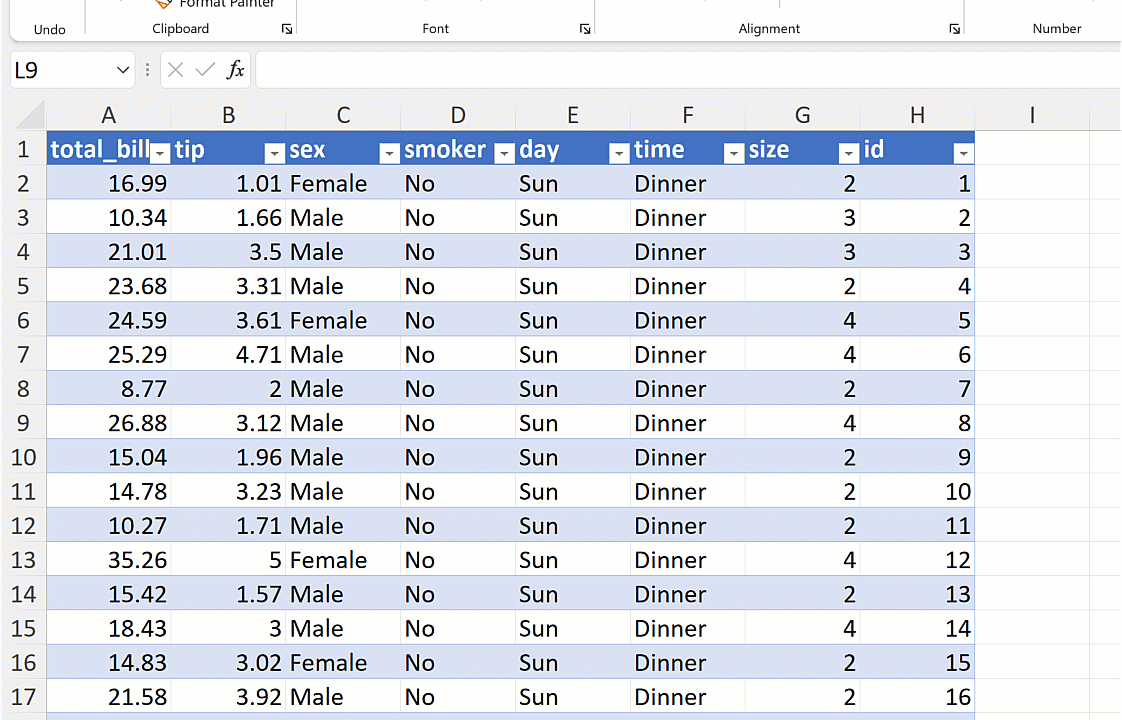Click the Enter checkmark in formula bar

205,70
